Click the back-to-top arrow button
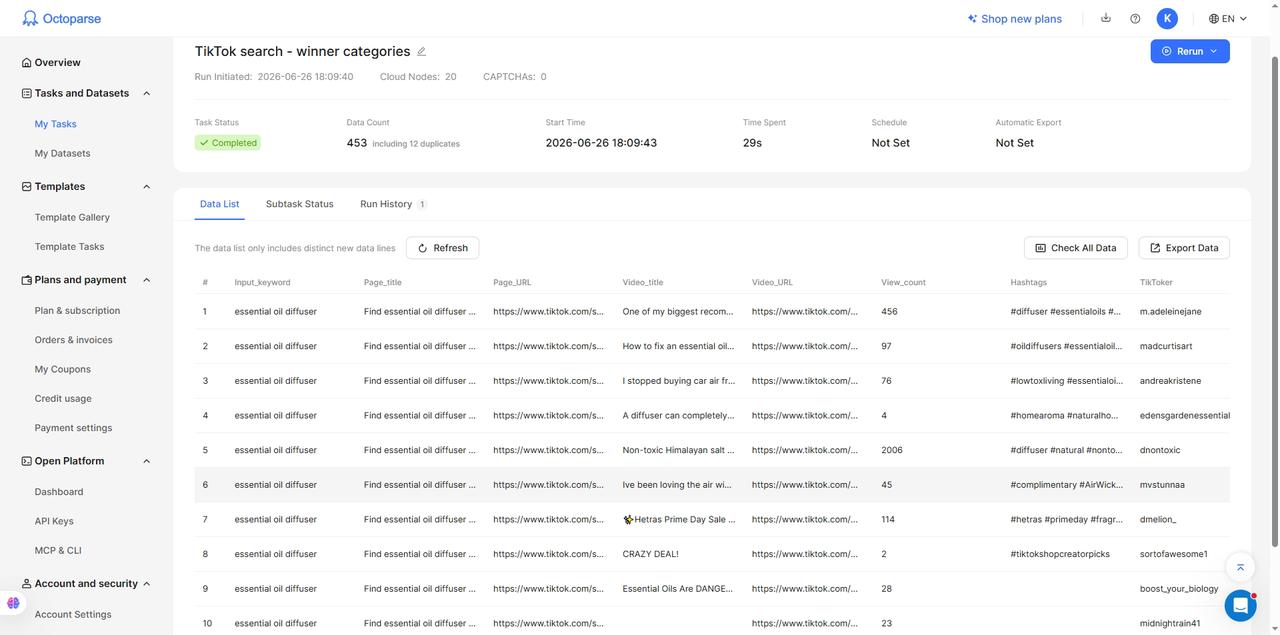Screen dimensions: 1280x635 (1240, 567)
